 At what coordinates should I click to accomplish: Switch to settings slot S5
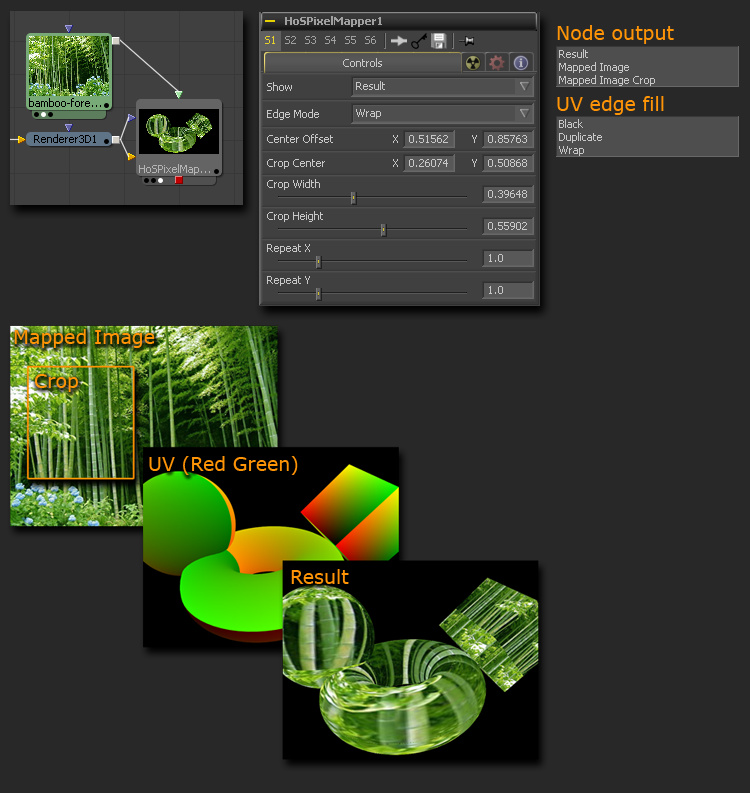[350, 40]
